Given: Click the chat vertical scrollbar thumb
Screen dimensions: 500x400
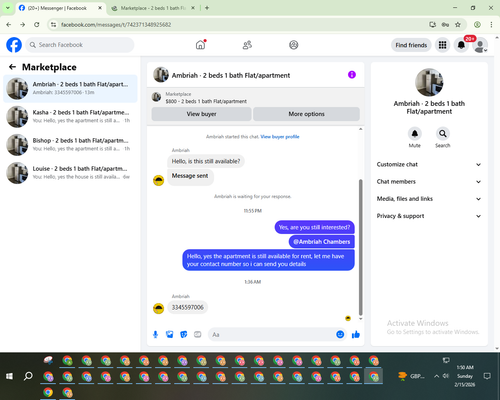Looking at the screenshot, I should click(360, 247).
